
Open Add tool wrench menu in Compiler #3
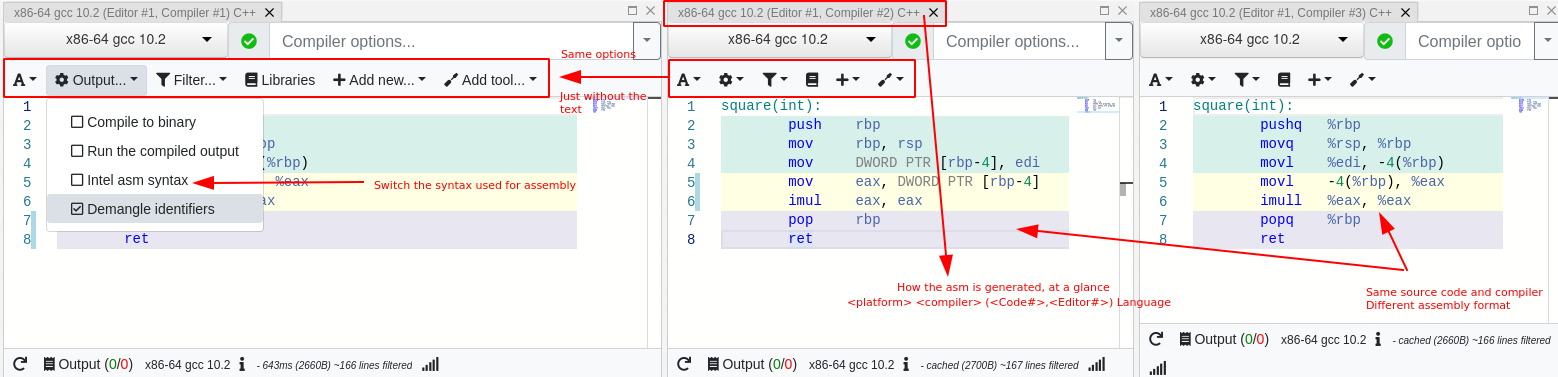point(1362,80)
